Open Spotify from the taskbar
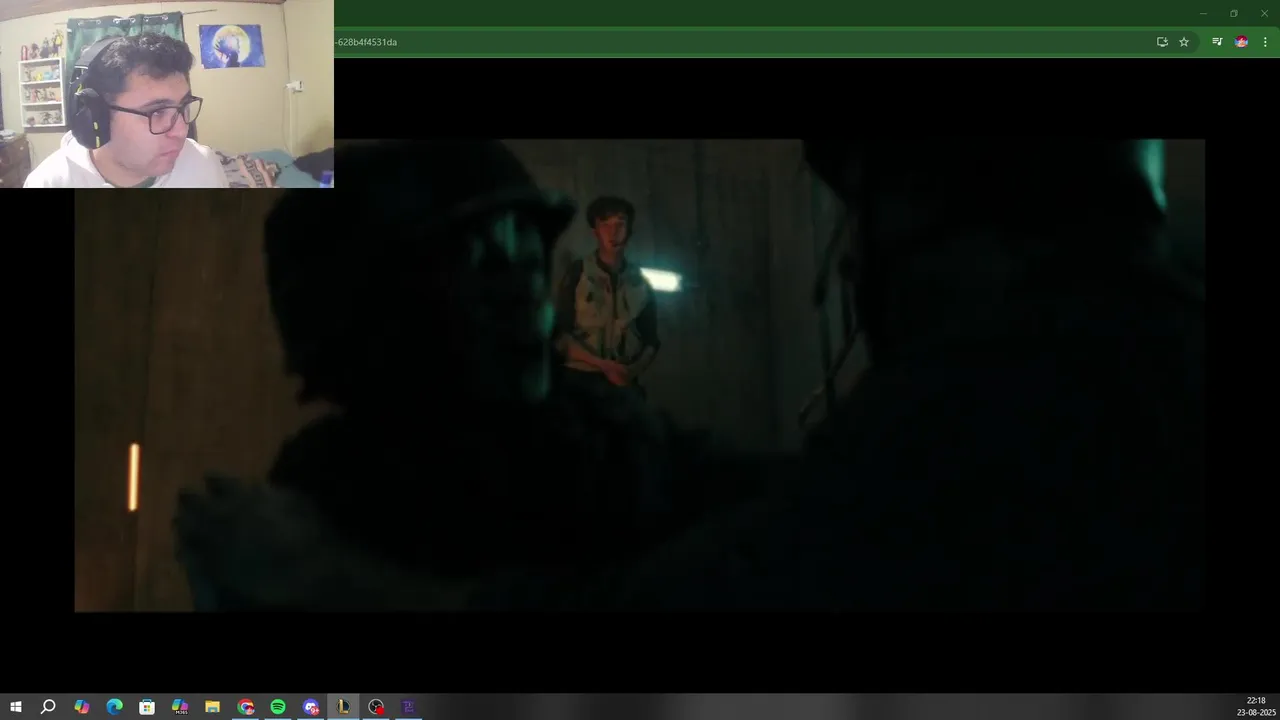Screen dimensions: 1280x720 pos(278,707)
